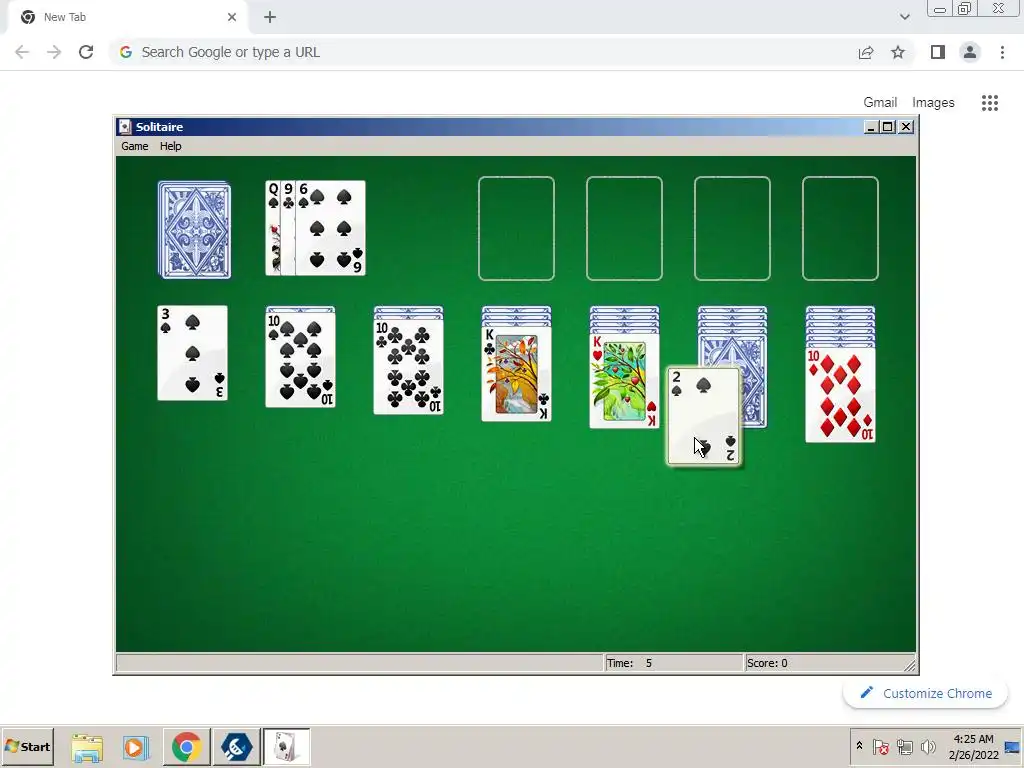This screenshot has height=768, width=1024.
Task: Click the fourth empty foundation slot
Action: 840,229
